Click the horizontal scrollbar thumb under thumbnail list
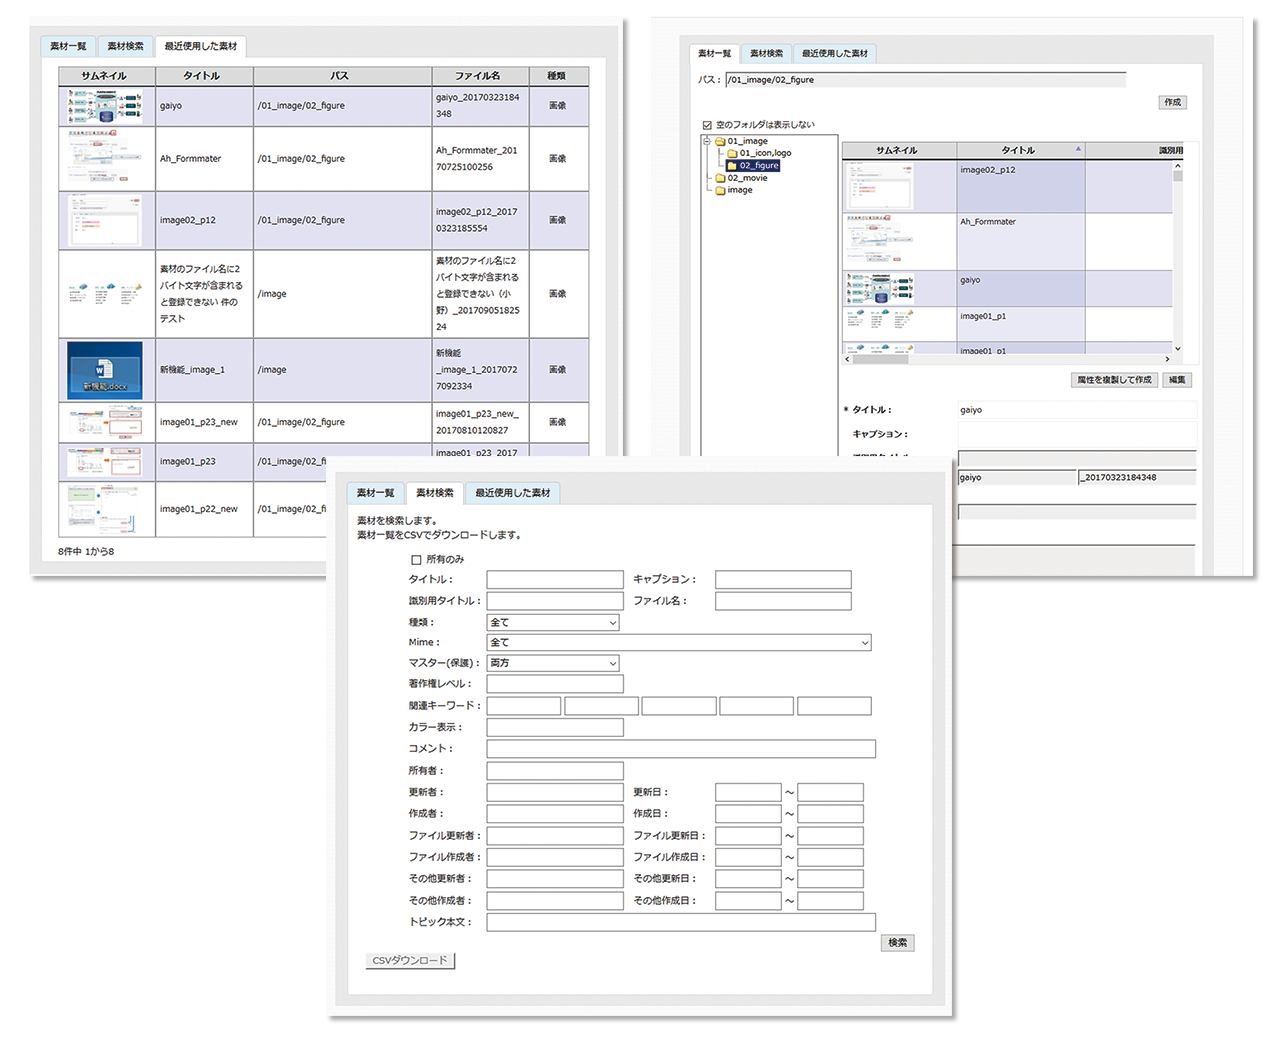1280x1050 pixels. pos(880,359)
